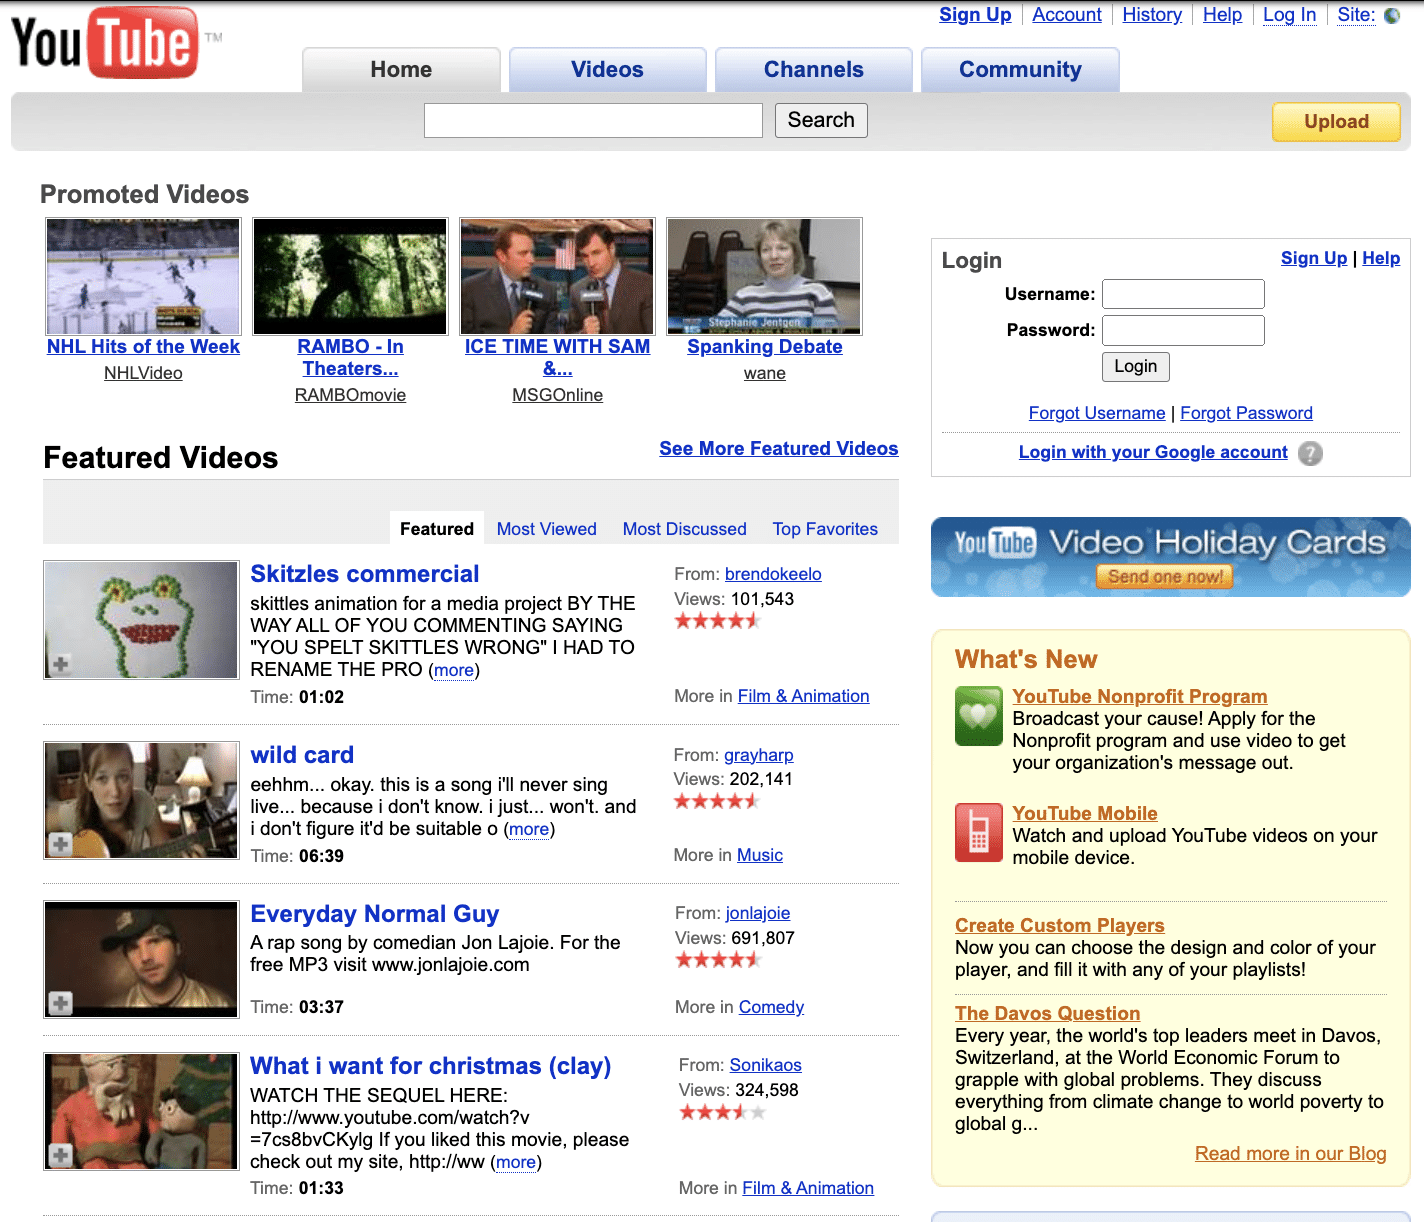Click Read more in our Blog
Image resolution: width=1424 pixels, height=1222 pixels.
[x=1291, y=1153]
